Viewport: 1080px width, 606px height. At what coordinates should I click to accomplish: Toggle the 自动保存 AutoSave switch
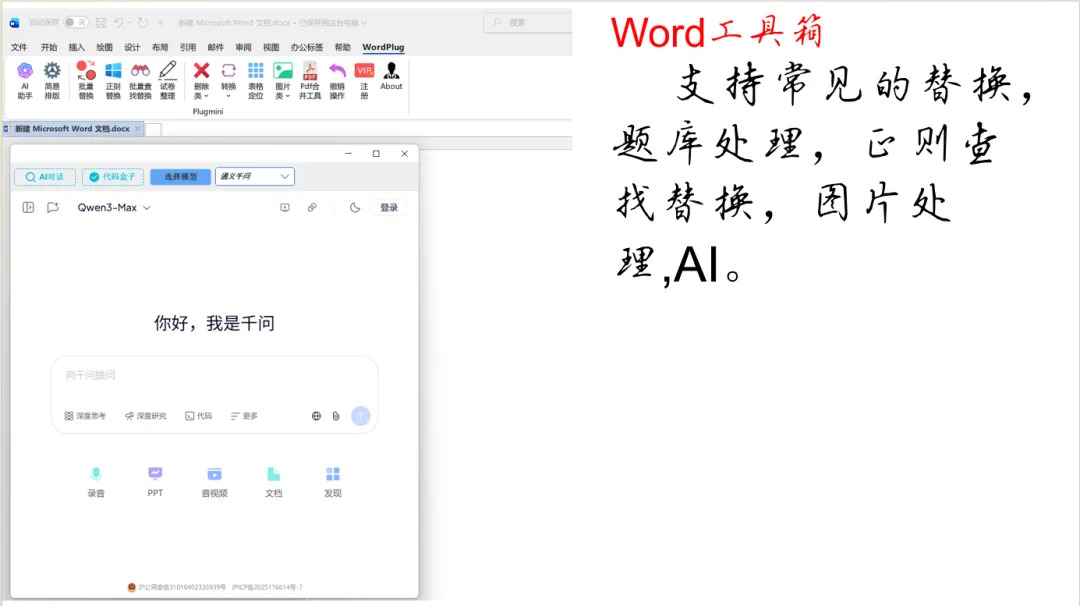point(76,23)
